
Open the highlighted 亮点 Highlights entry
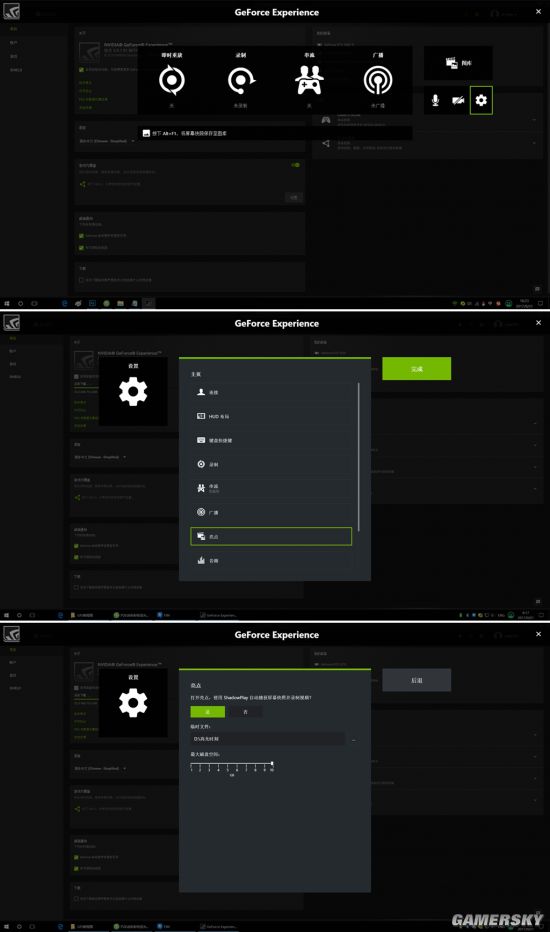271,536
